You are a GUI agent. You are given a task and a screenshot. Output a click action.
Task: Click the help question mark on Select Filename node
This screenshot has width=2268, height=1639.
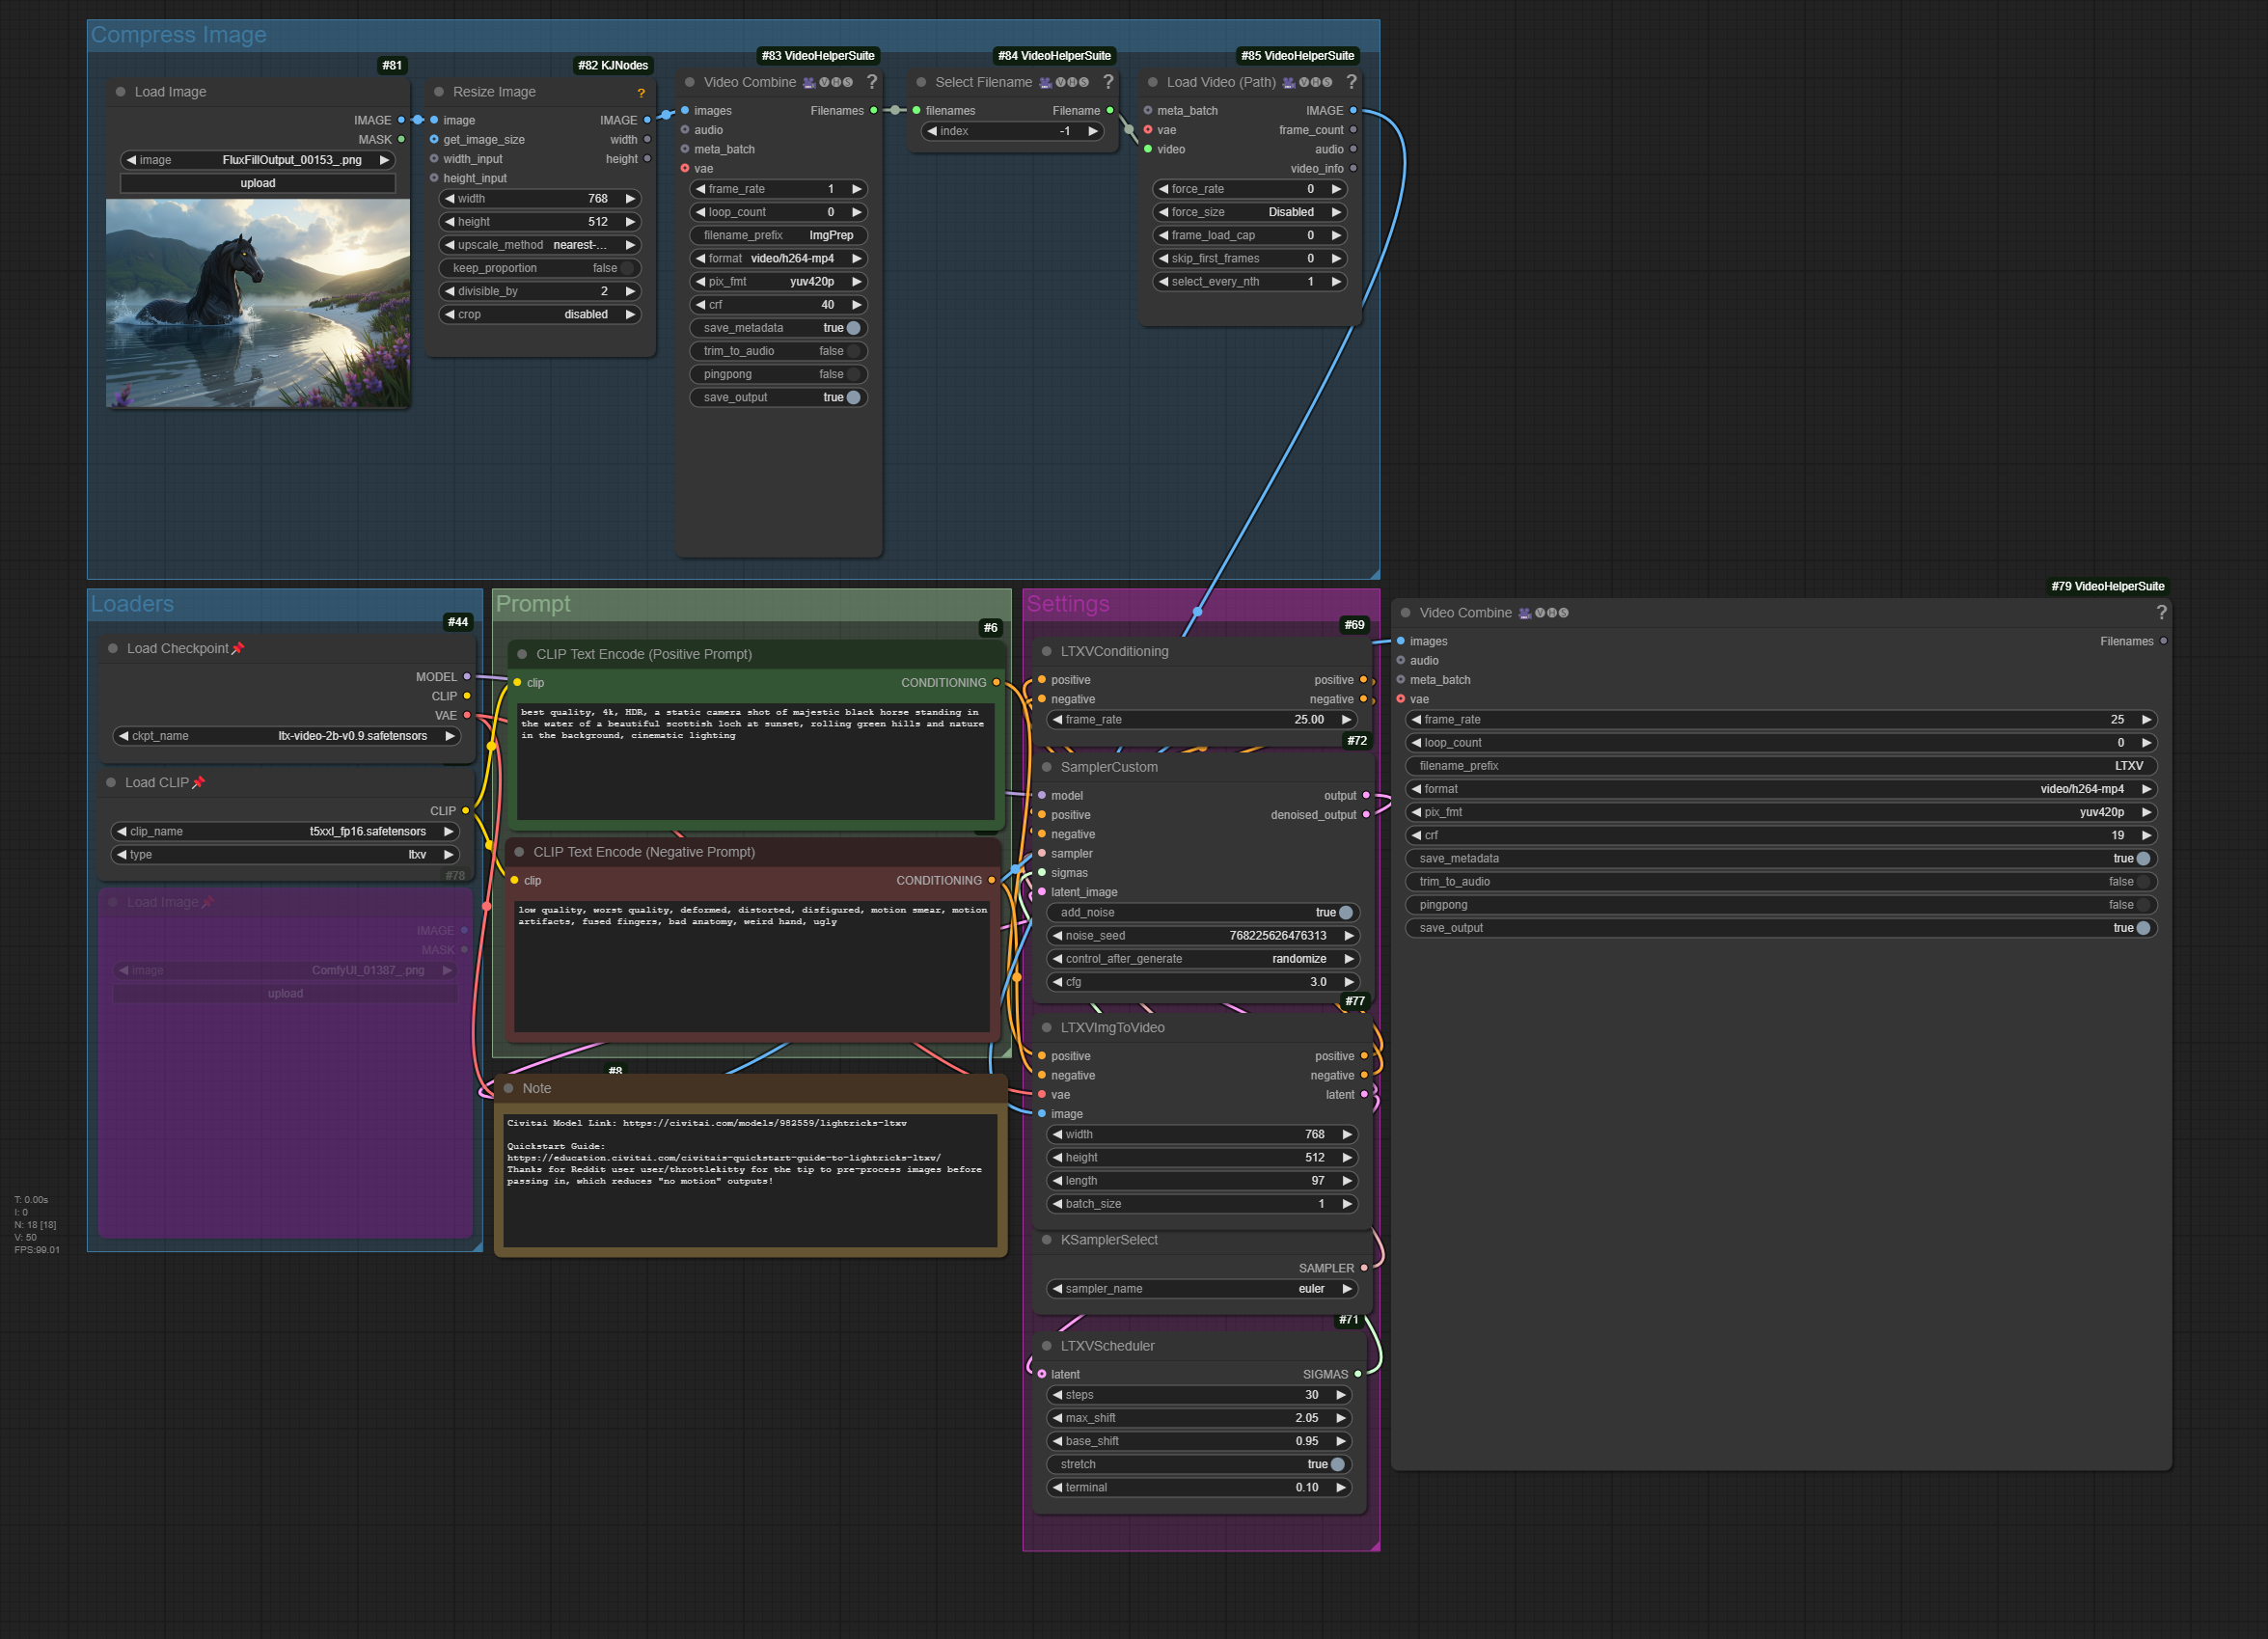click(x=1108, y=82)
